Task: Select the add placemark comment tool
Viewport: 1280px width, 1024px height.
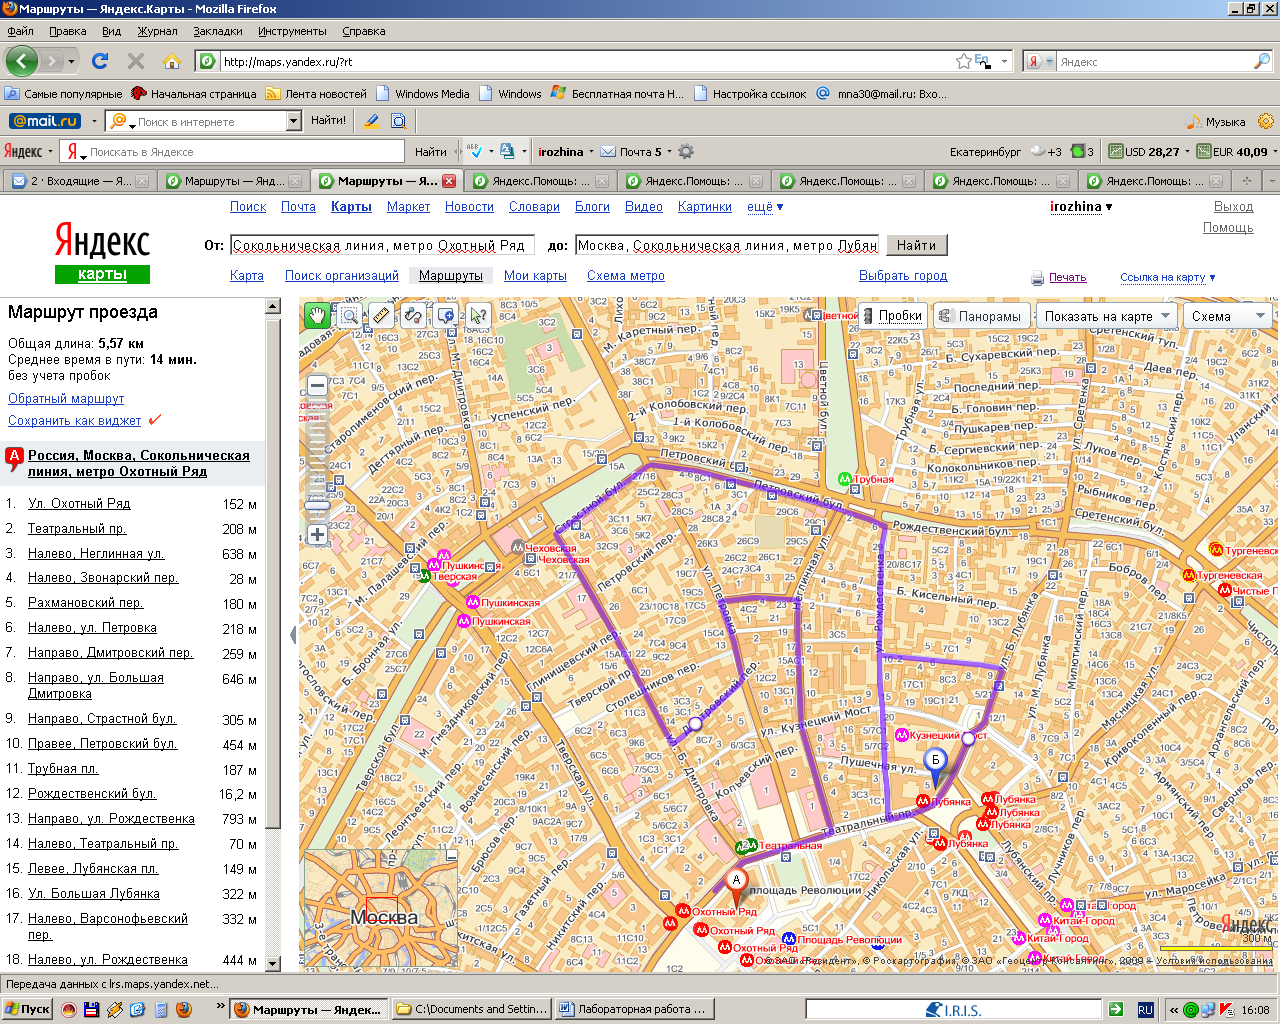Action: [x=446, y=316]
